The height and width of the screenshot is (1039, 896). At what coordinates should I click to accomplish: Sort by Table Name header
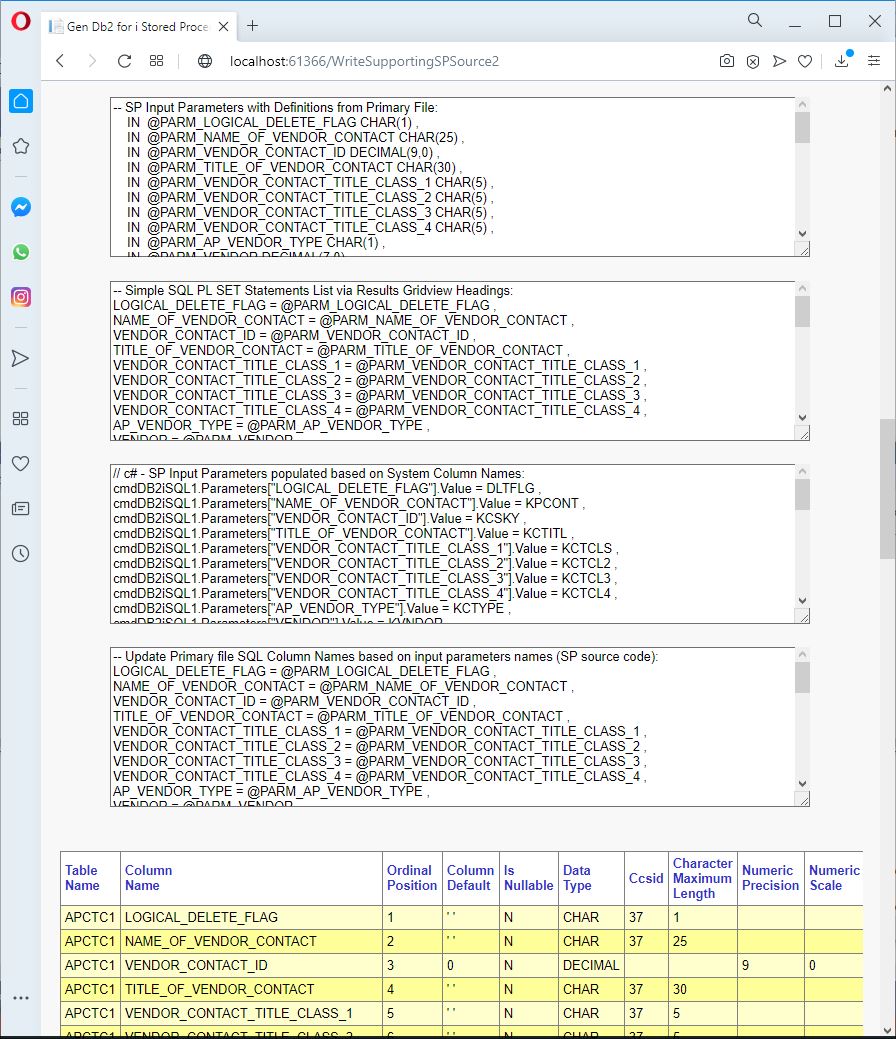point(82,878)
